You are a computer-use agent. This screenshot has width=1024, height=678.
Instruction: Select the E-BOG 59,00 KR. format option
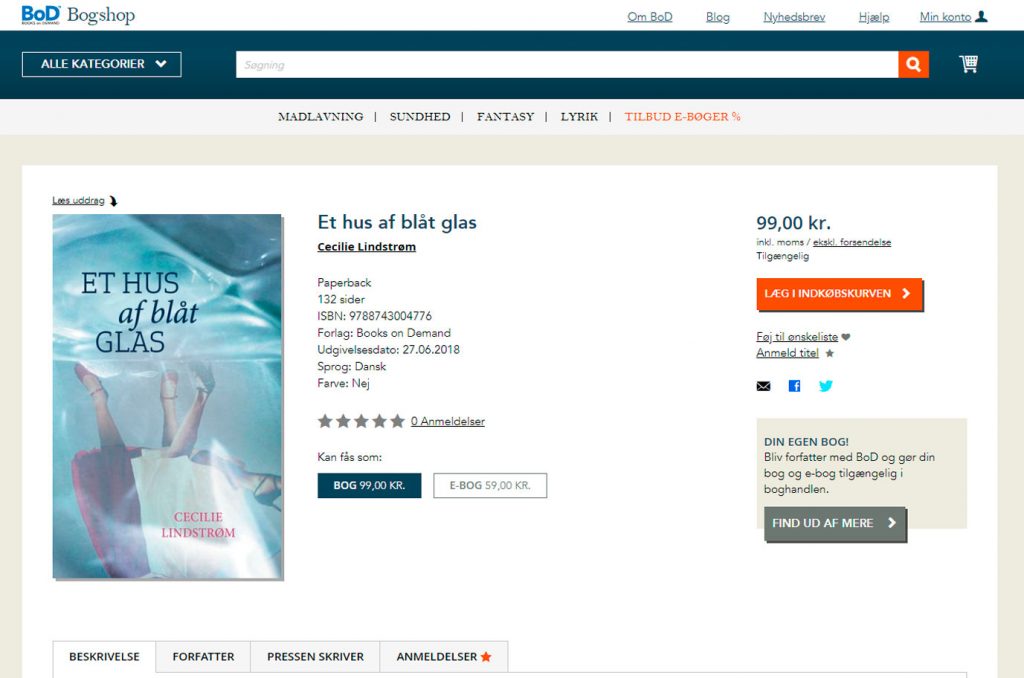[x=490, y=485]
